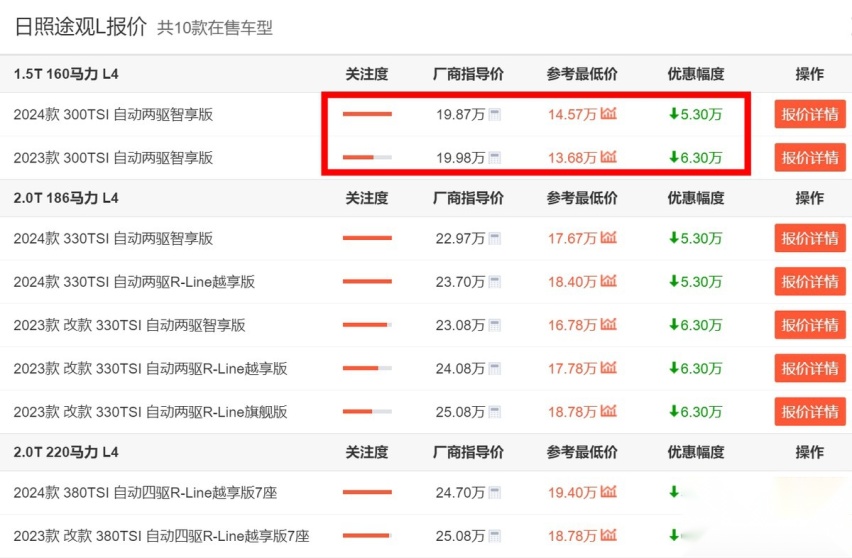This screenshot has height=558, width=852.
Task: Open calculator icon beside 19.87万 price
Action: (494, 115)
